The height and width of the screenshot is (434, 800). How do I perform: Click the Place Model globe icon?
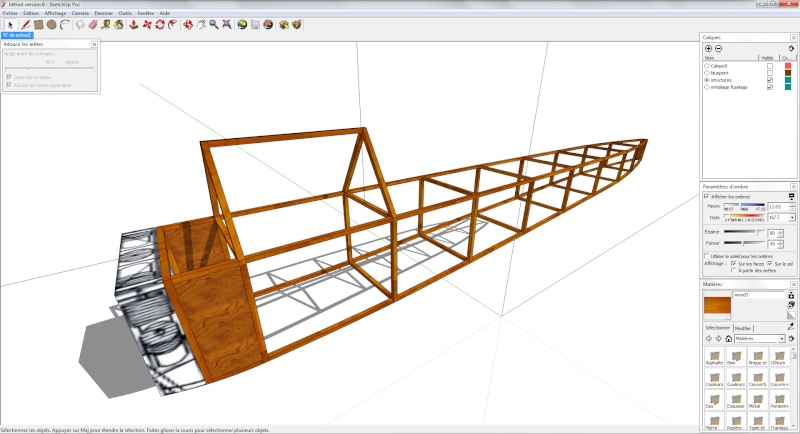268,24
